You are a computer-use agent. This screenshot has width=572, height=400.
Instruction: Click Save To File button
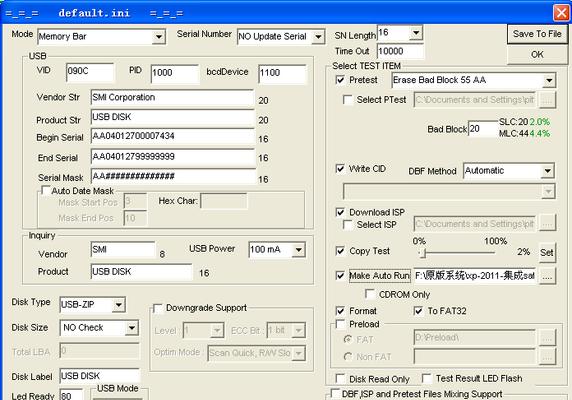tap(537, 34)
